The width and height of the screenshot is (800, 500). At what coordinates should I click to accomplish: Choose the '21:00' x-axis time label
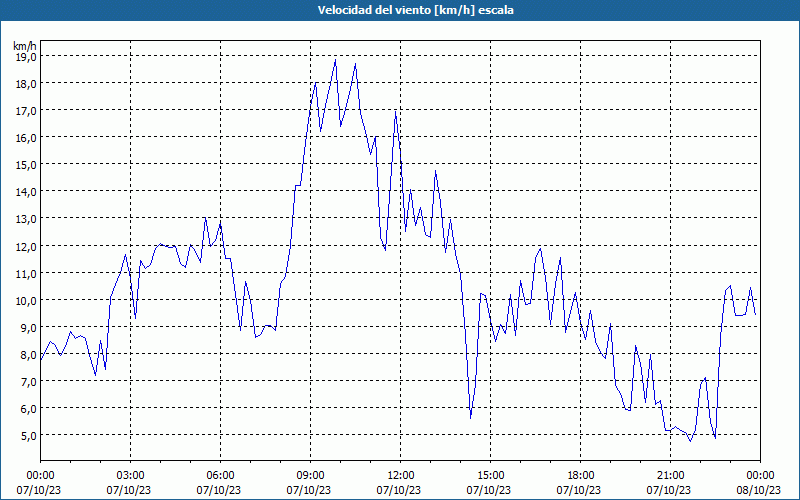coord(670,476)
